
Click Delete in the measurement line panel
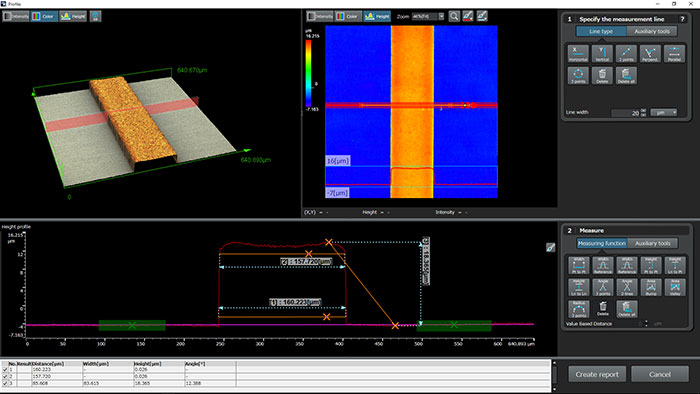(602, 75)
